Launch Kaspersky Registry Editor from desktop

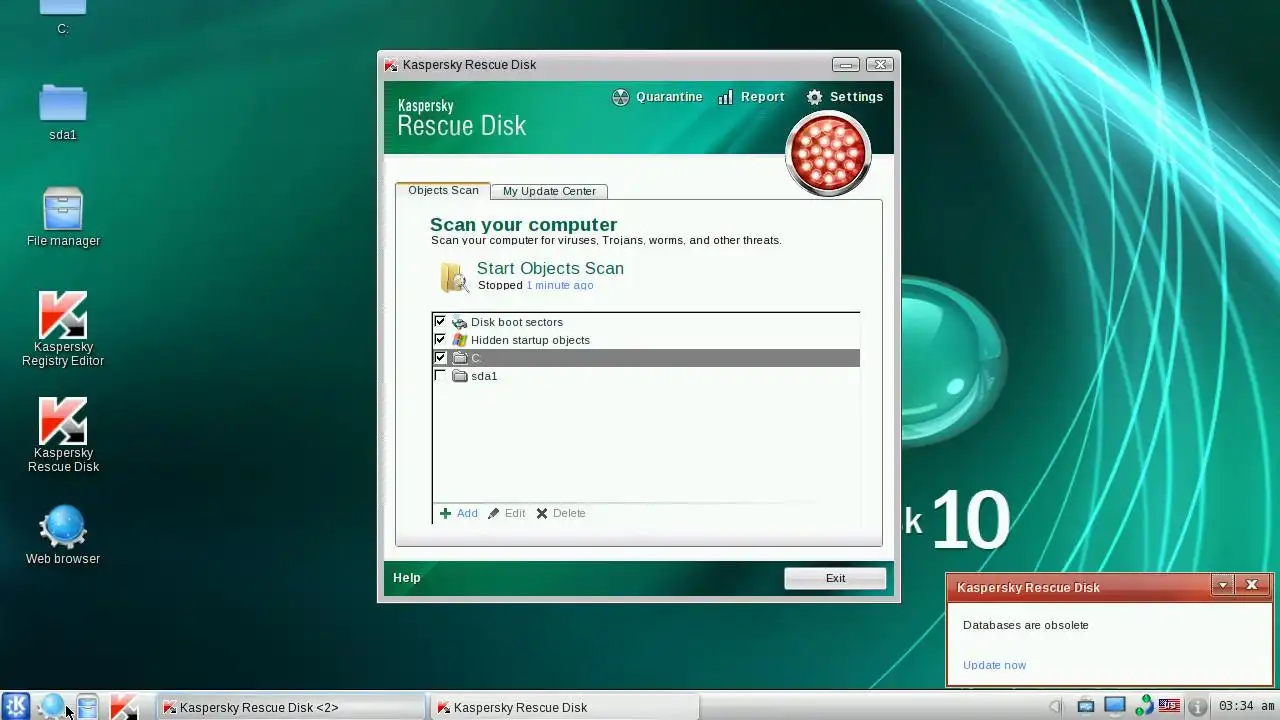63,330
